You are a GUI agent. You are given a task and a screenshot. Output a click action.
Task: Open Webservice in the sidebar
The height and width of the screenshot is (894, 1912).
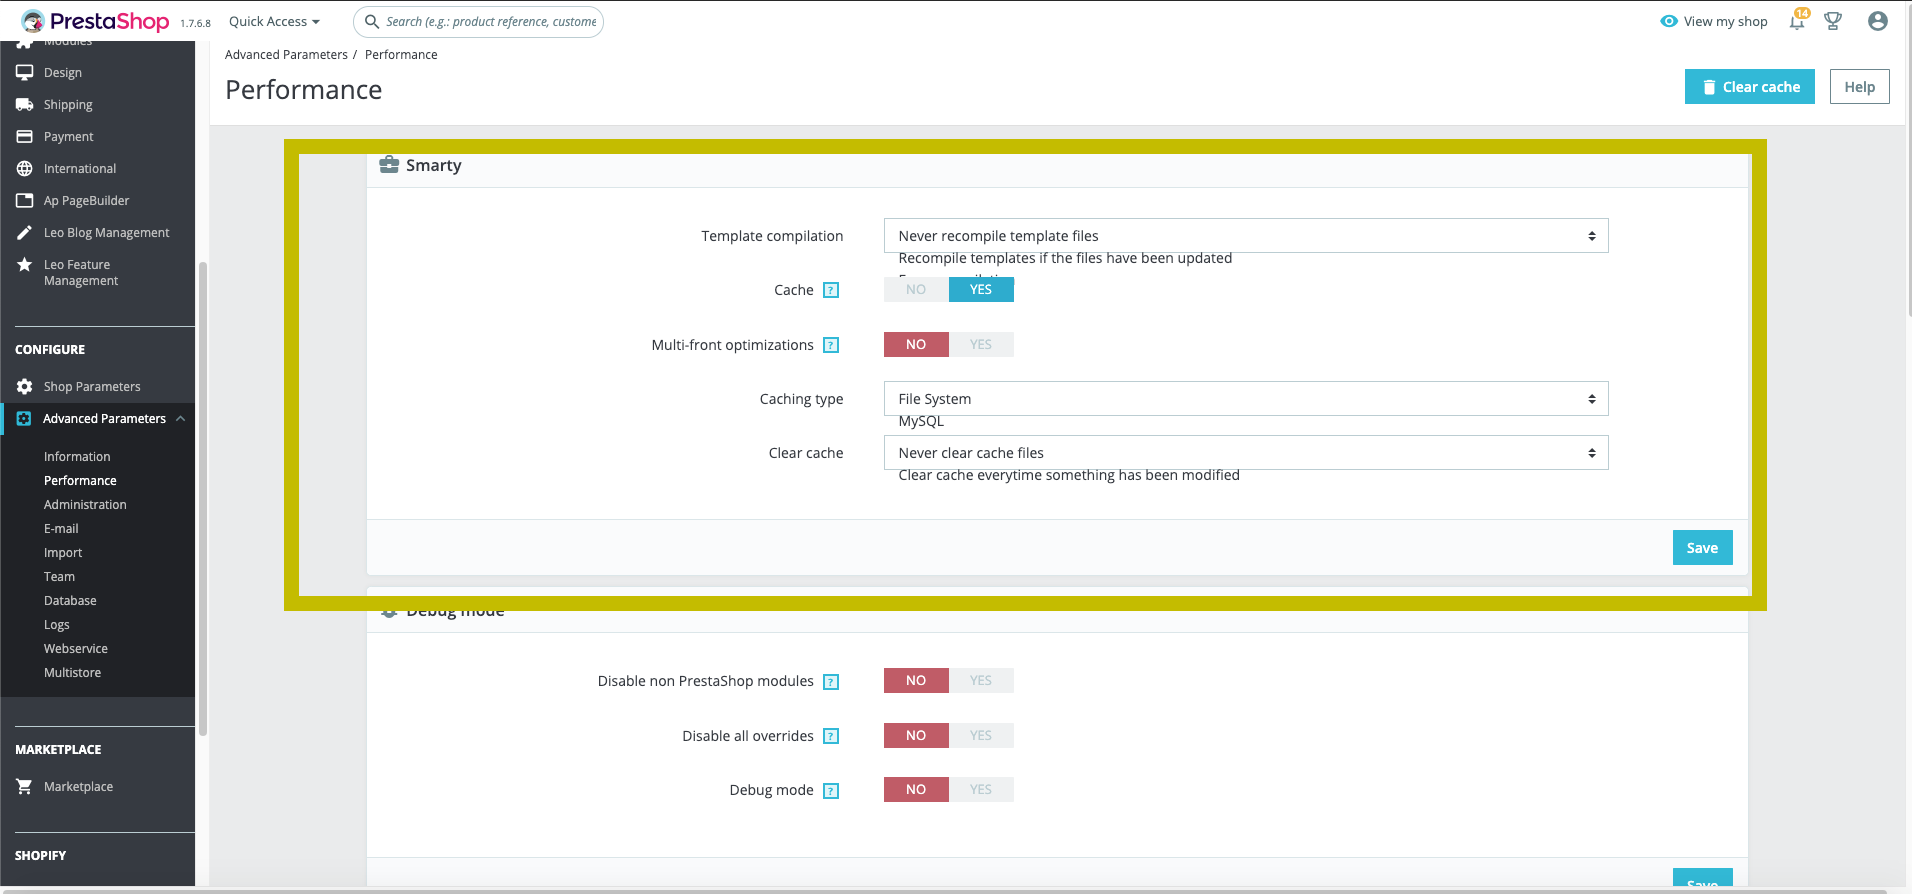pos(76,648)
